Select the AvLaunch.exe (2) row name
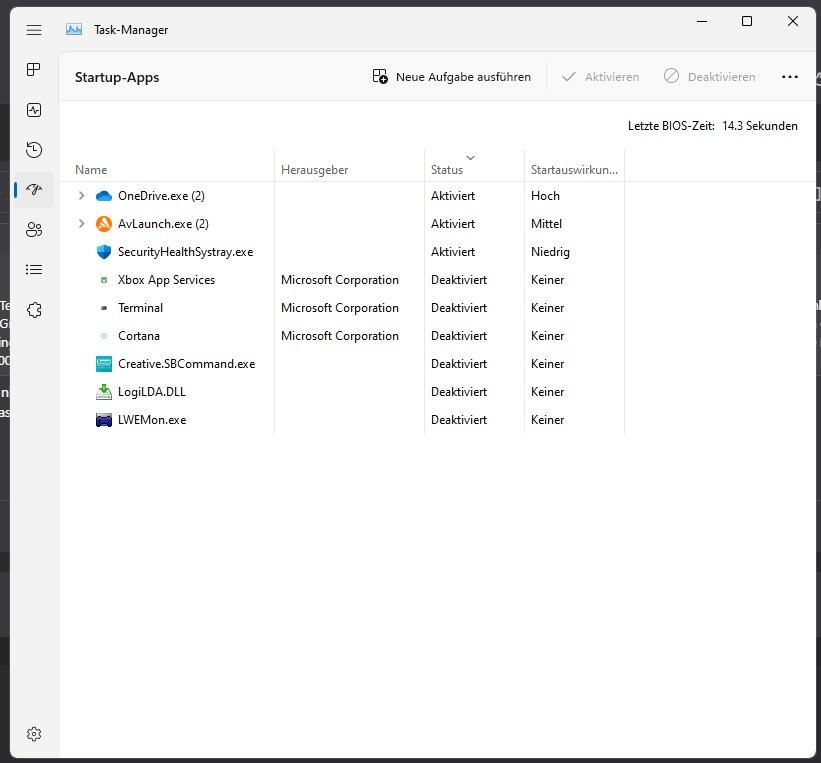The width and height of the screenshot is (821, 763). point(163,224)
